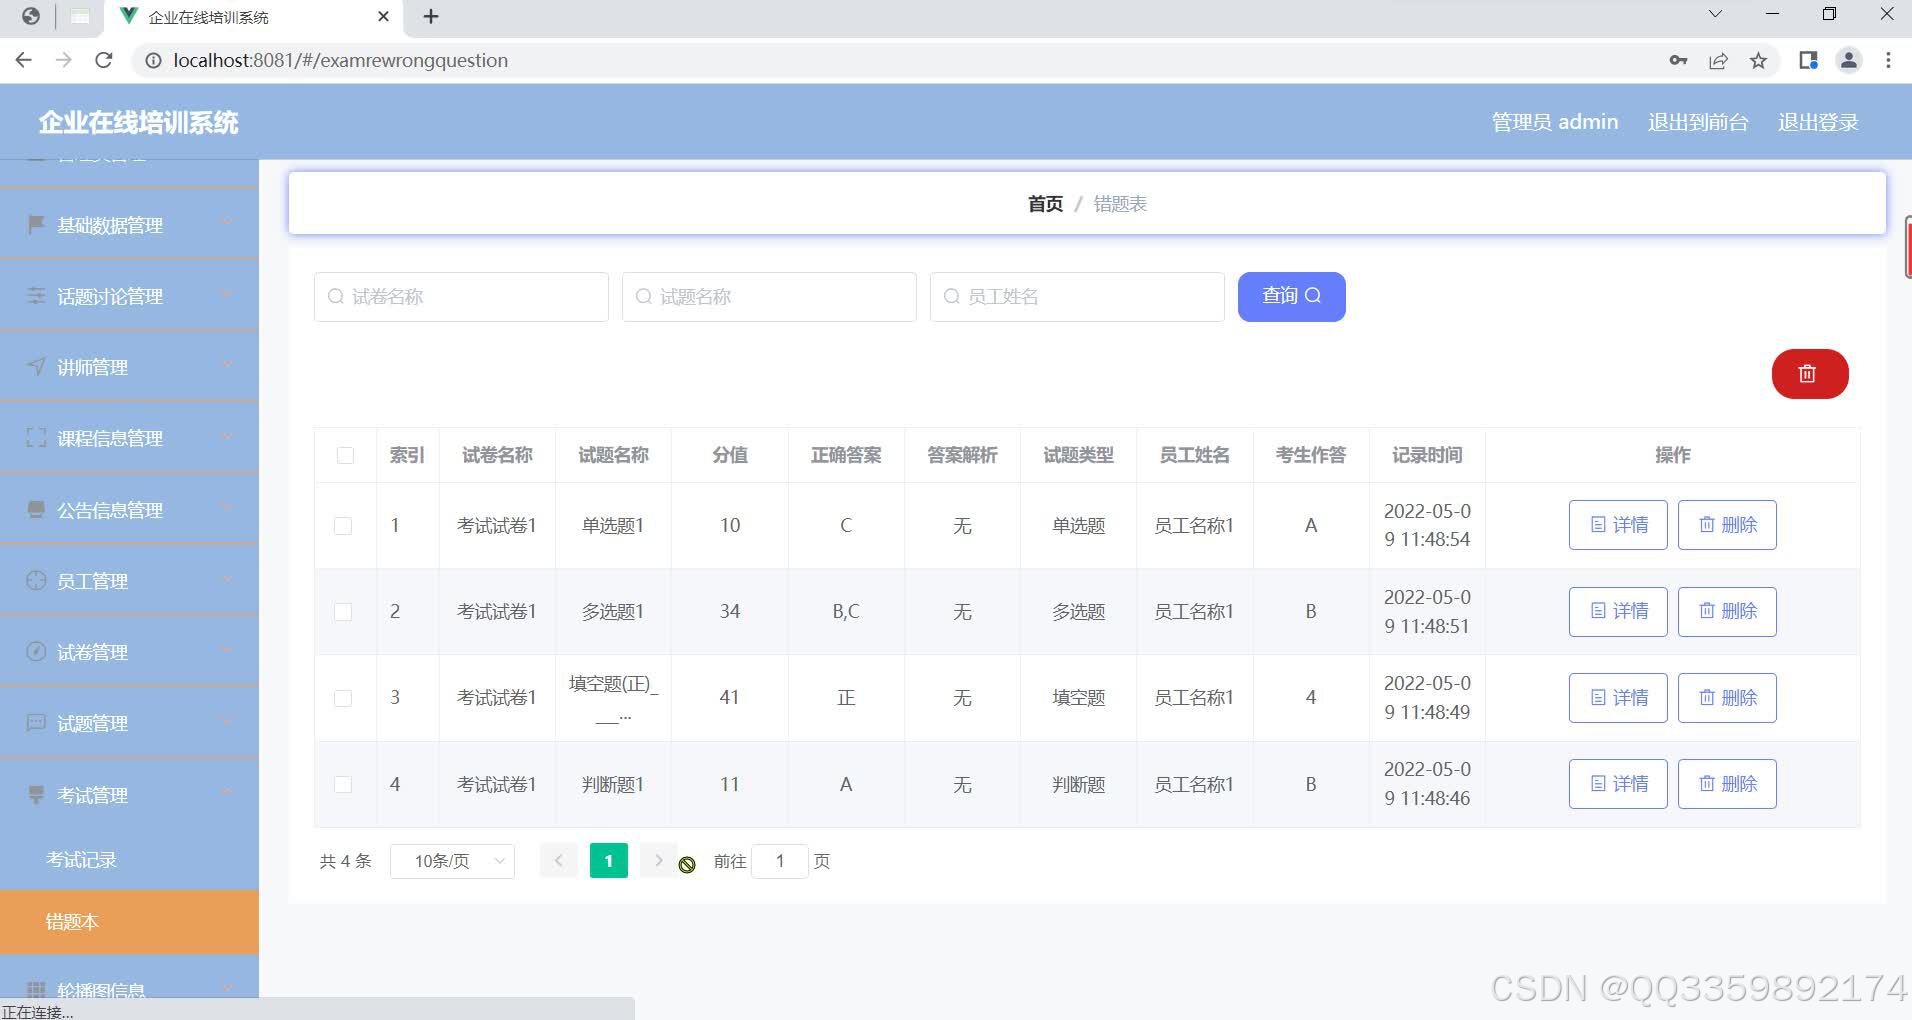
Task: Click the 记录时间 column header
Action: click(x=1427, y=455)
